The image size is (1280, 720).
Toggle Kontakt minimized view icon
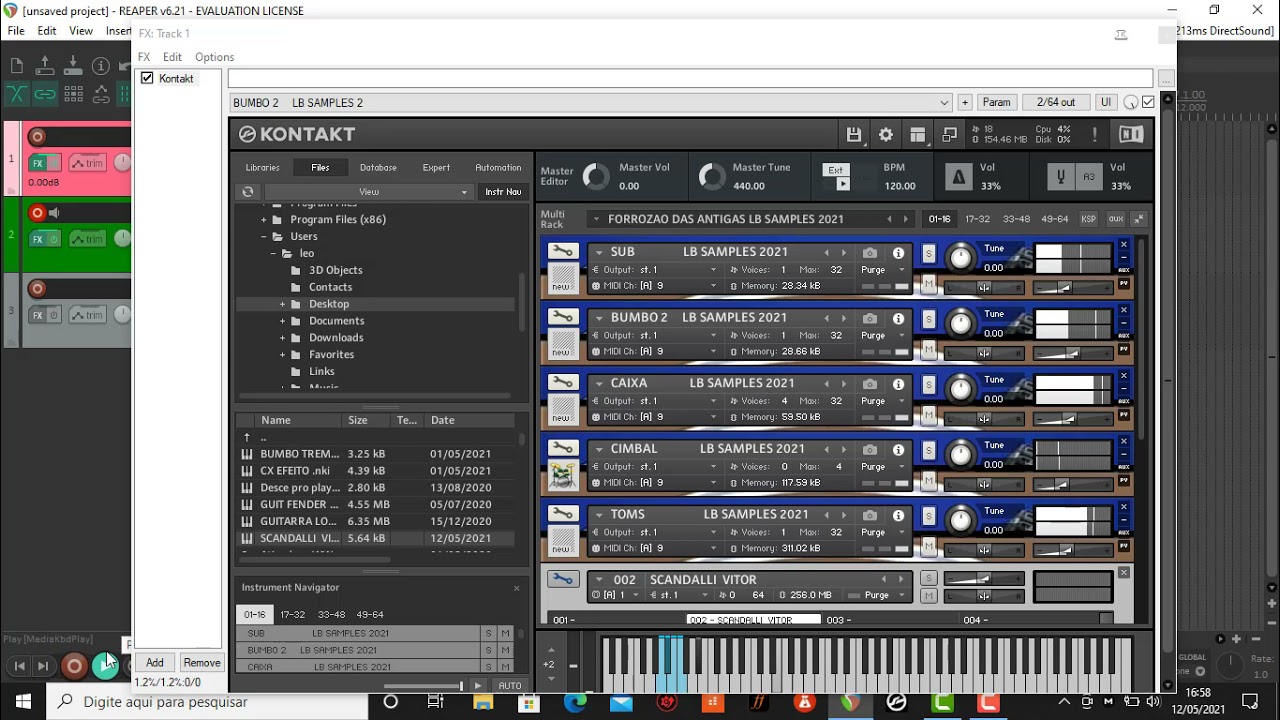click(949, 133)
